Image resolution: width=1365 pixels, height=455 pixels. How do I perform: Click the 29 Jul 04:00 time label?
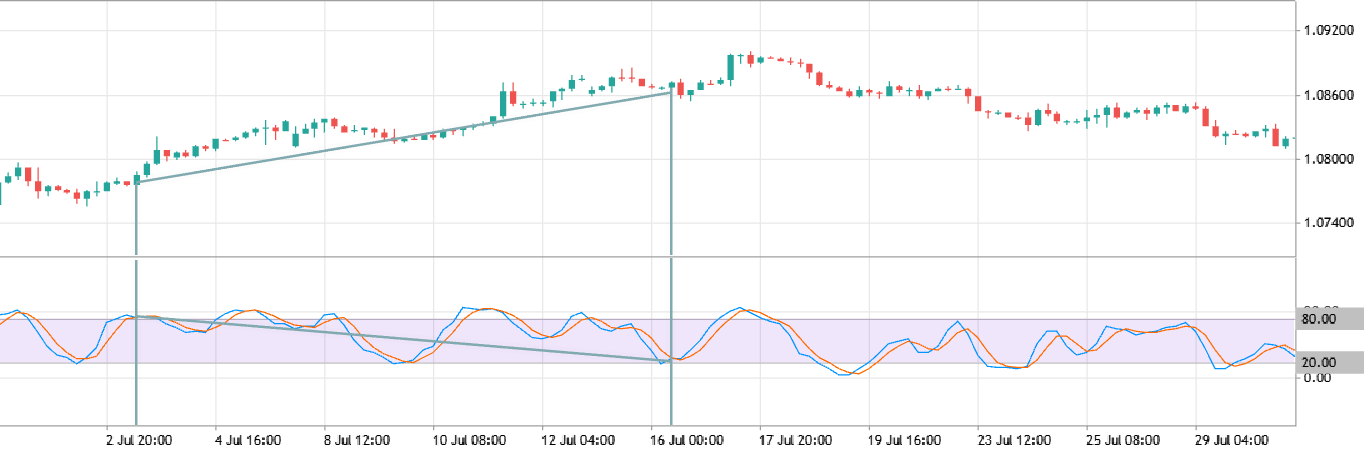pyautogui.click(x=1230, y=440)
